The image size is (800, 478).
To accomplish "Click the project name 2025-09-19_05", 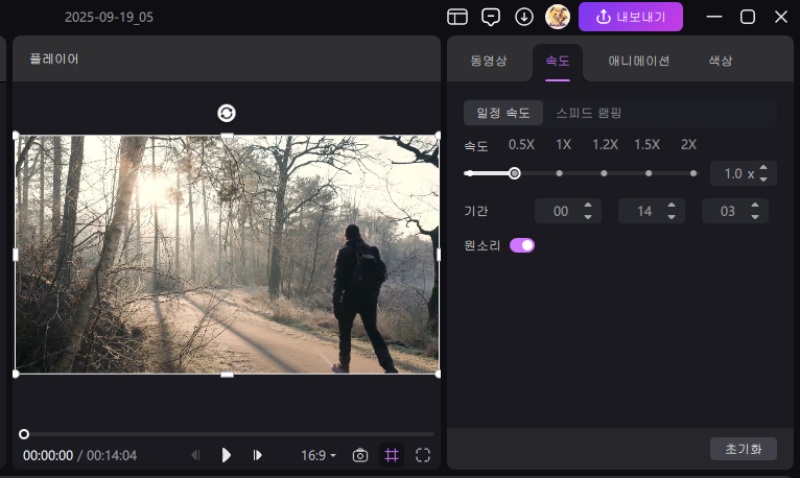I will [109, 17].
